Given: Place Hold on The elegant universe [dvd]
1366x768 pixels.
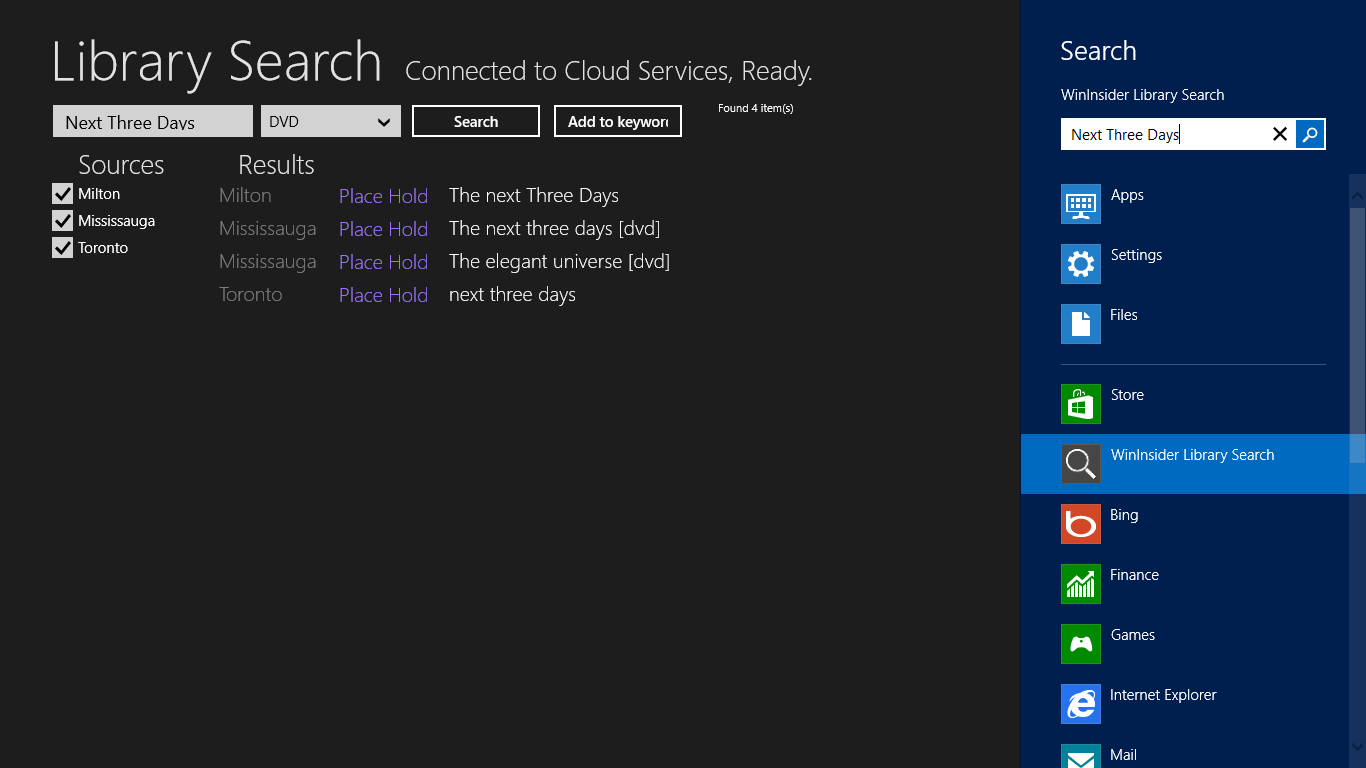Looking at the screenshot, I should coord(383,262).
